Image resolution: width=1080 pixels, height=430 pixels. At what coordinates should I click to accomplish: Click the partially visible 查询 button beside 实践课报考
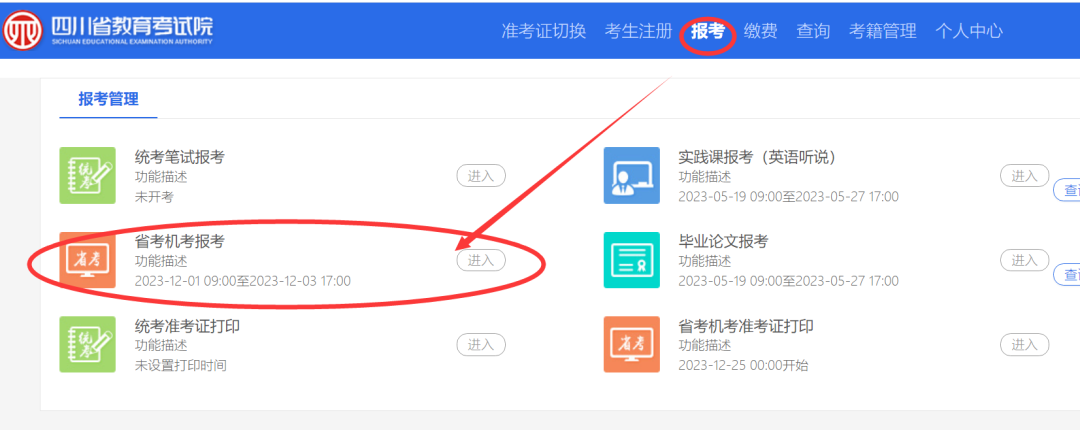coord(1067,190)
